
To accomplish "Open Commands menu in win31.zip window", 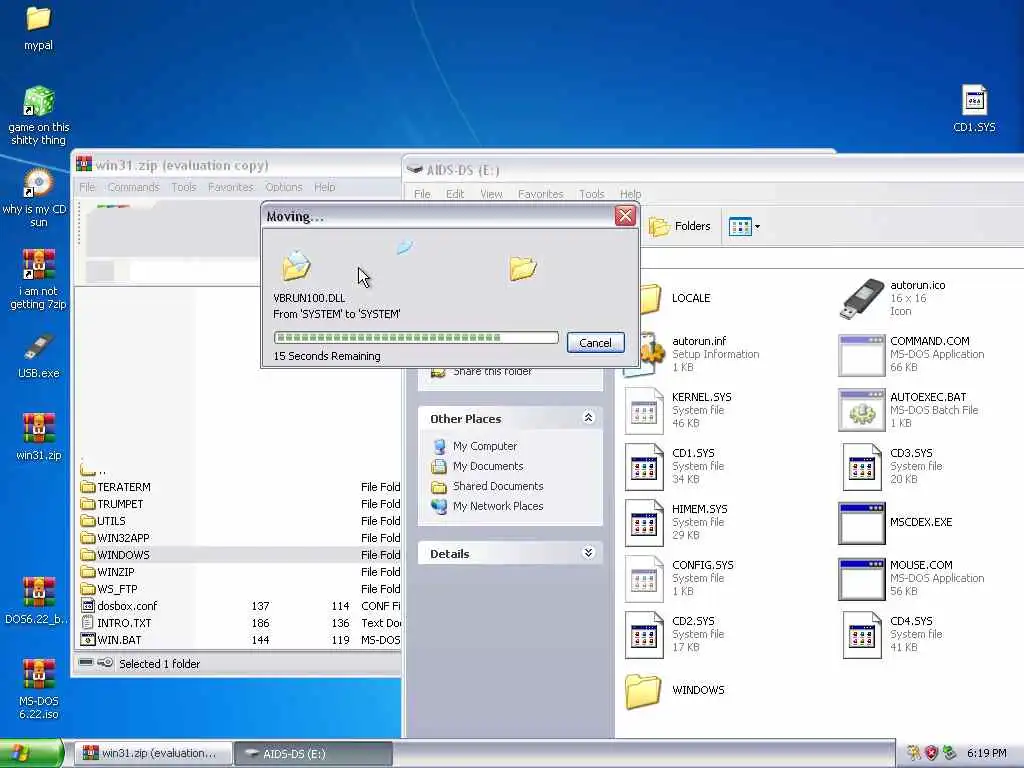I will (x=133, y=187).
